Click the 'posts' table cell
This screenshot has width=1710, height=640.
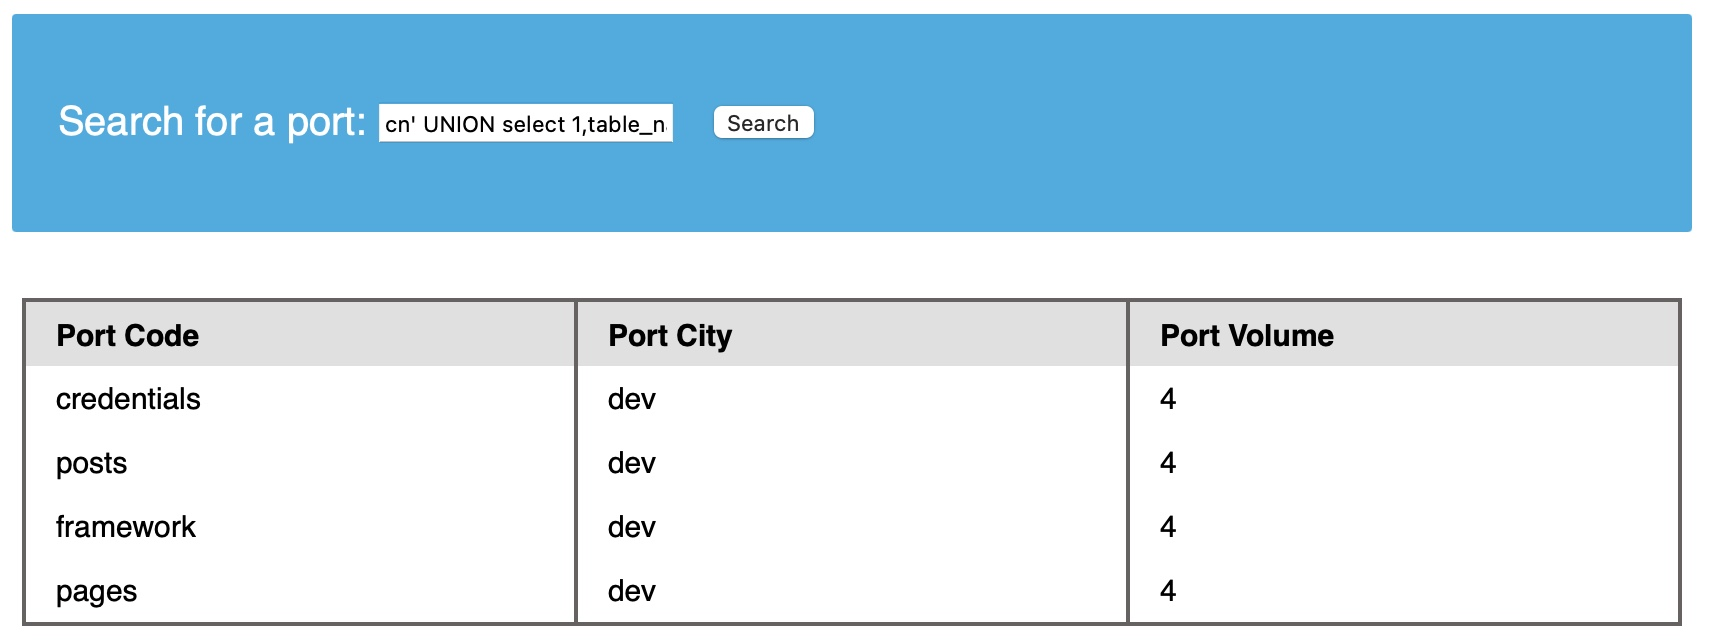coord(92,463)
